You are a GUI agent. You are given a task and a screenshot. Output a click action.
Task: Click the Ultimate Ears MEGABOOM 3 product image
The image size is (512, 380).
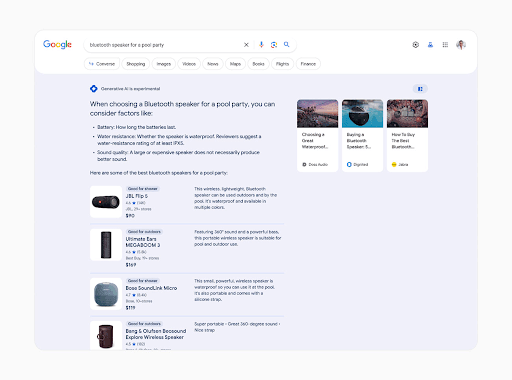[106, 245]
